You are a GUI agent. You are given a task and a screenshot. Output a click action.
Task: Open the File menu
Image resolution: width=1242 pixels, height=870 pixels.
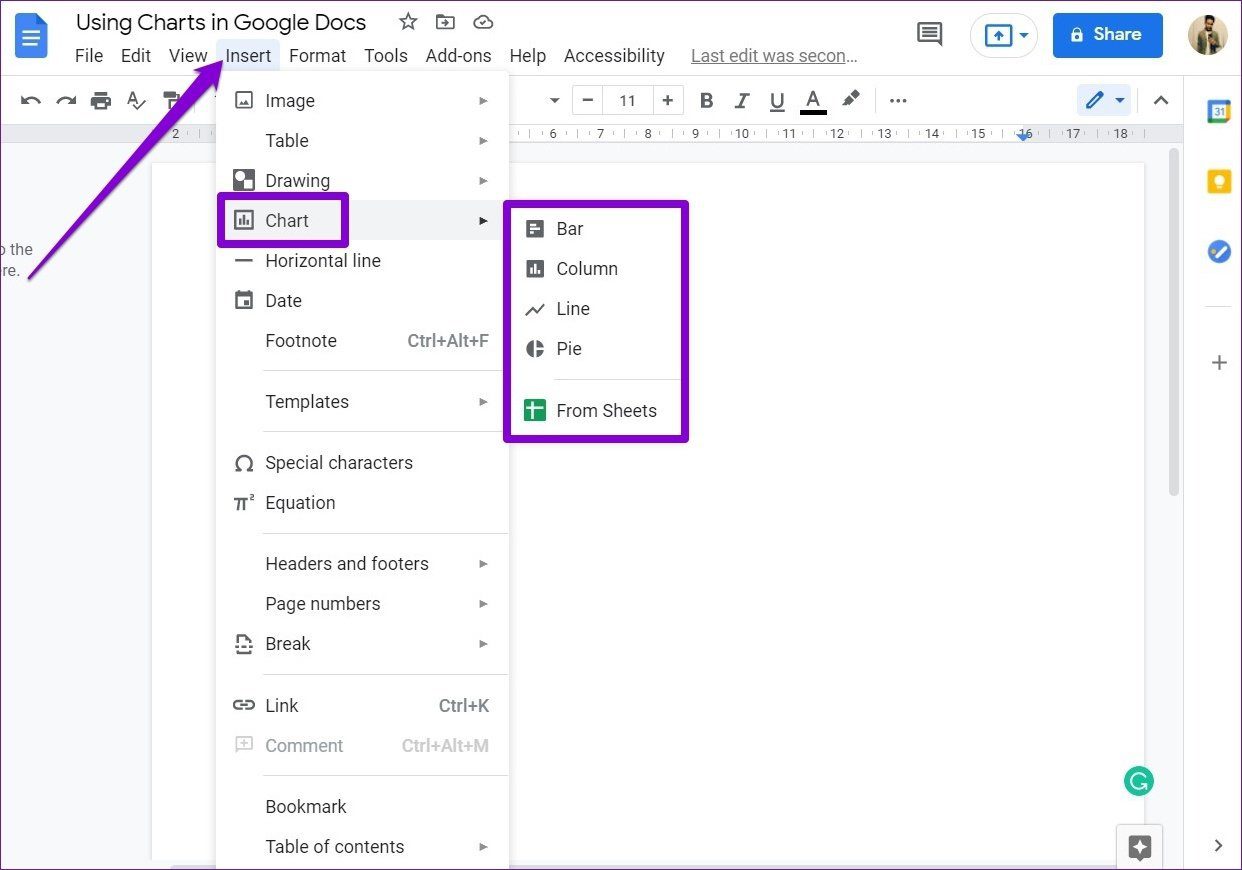[x=89, y=56]
